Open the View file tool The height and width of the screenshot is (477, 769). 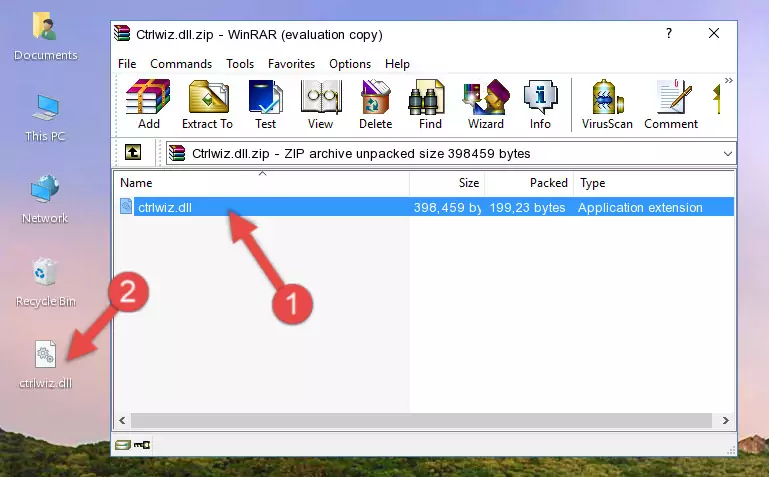[x=321, y=104]
